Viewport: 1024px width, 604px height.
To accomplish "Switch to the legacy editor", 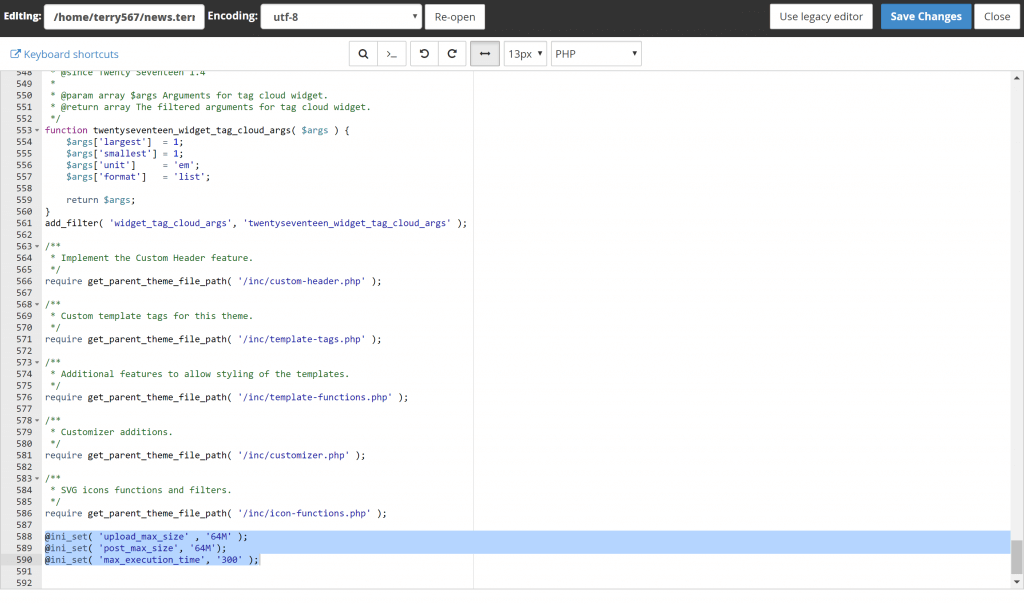I will pyautogui.click(x=820, y=17).
